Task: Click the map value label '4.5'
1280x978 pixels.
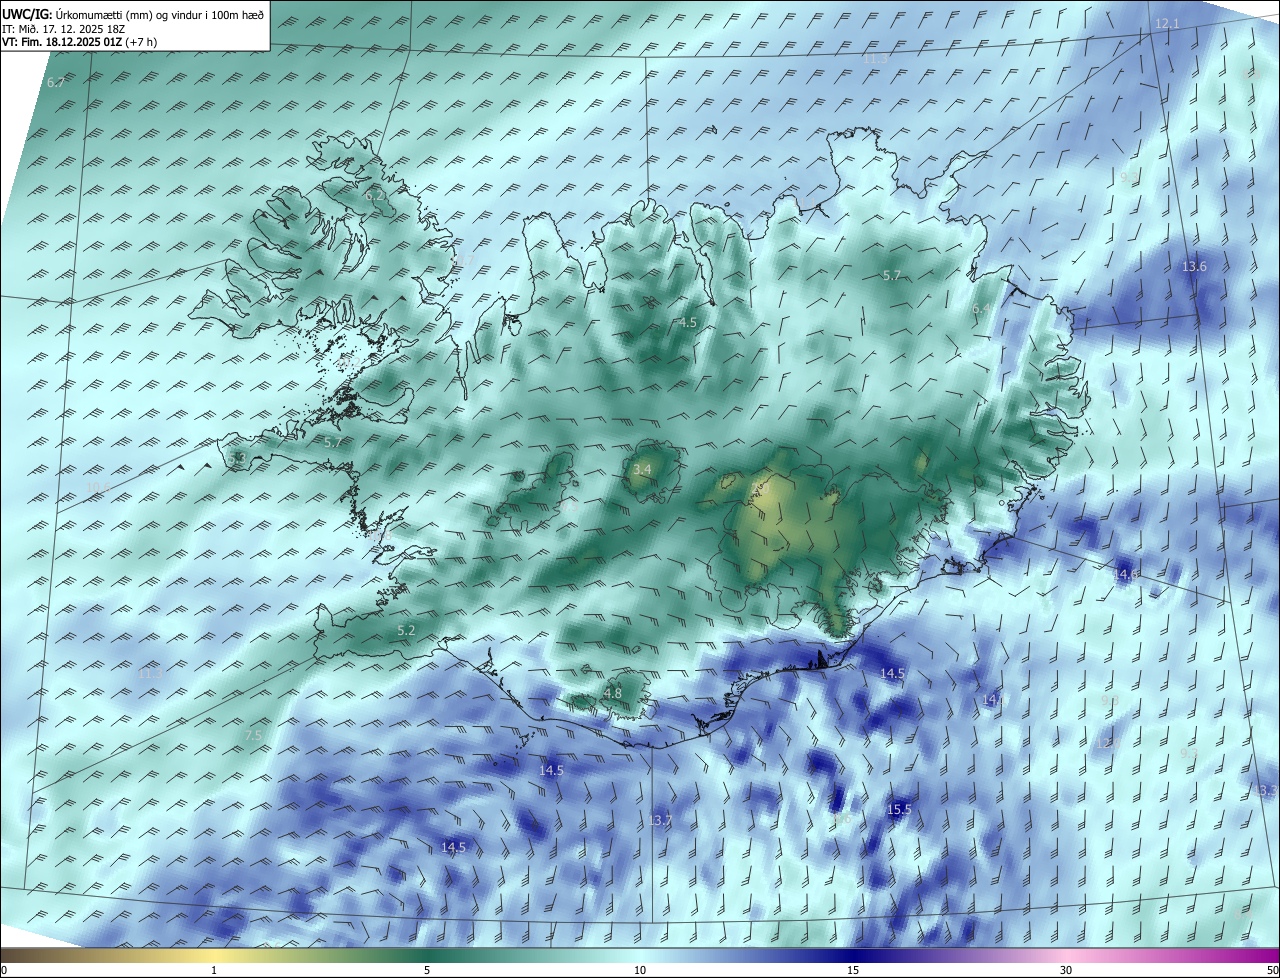Action: [x=688, y=323]
